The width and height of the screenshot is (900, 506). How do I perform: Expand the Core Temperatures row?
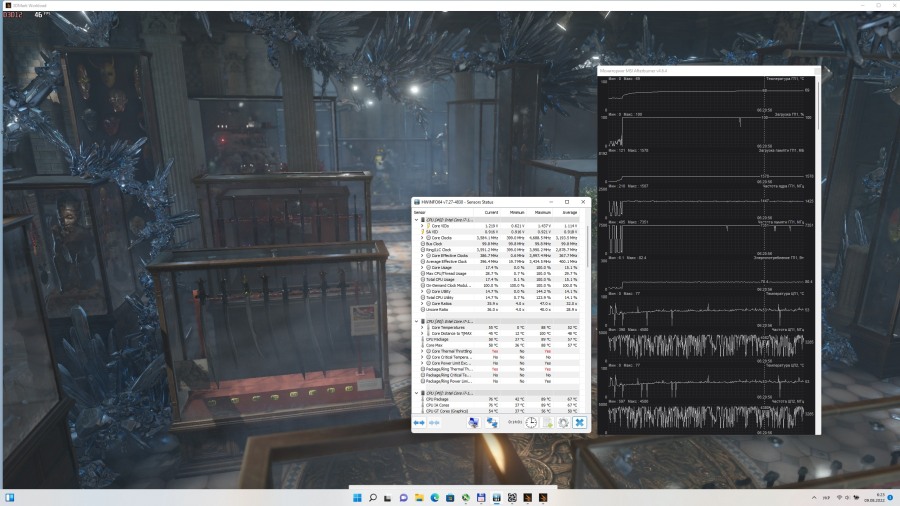point(422,327)
